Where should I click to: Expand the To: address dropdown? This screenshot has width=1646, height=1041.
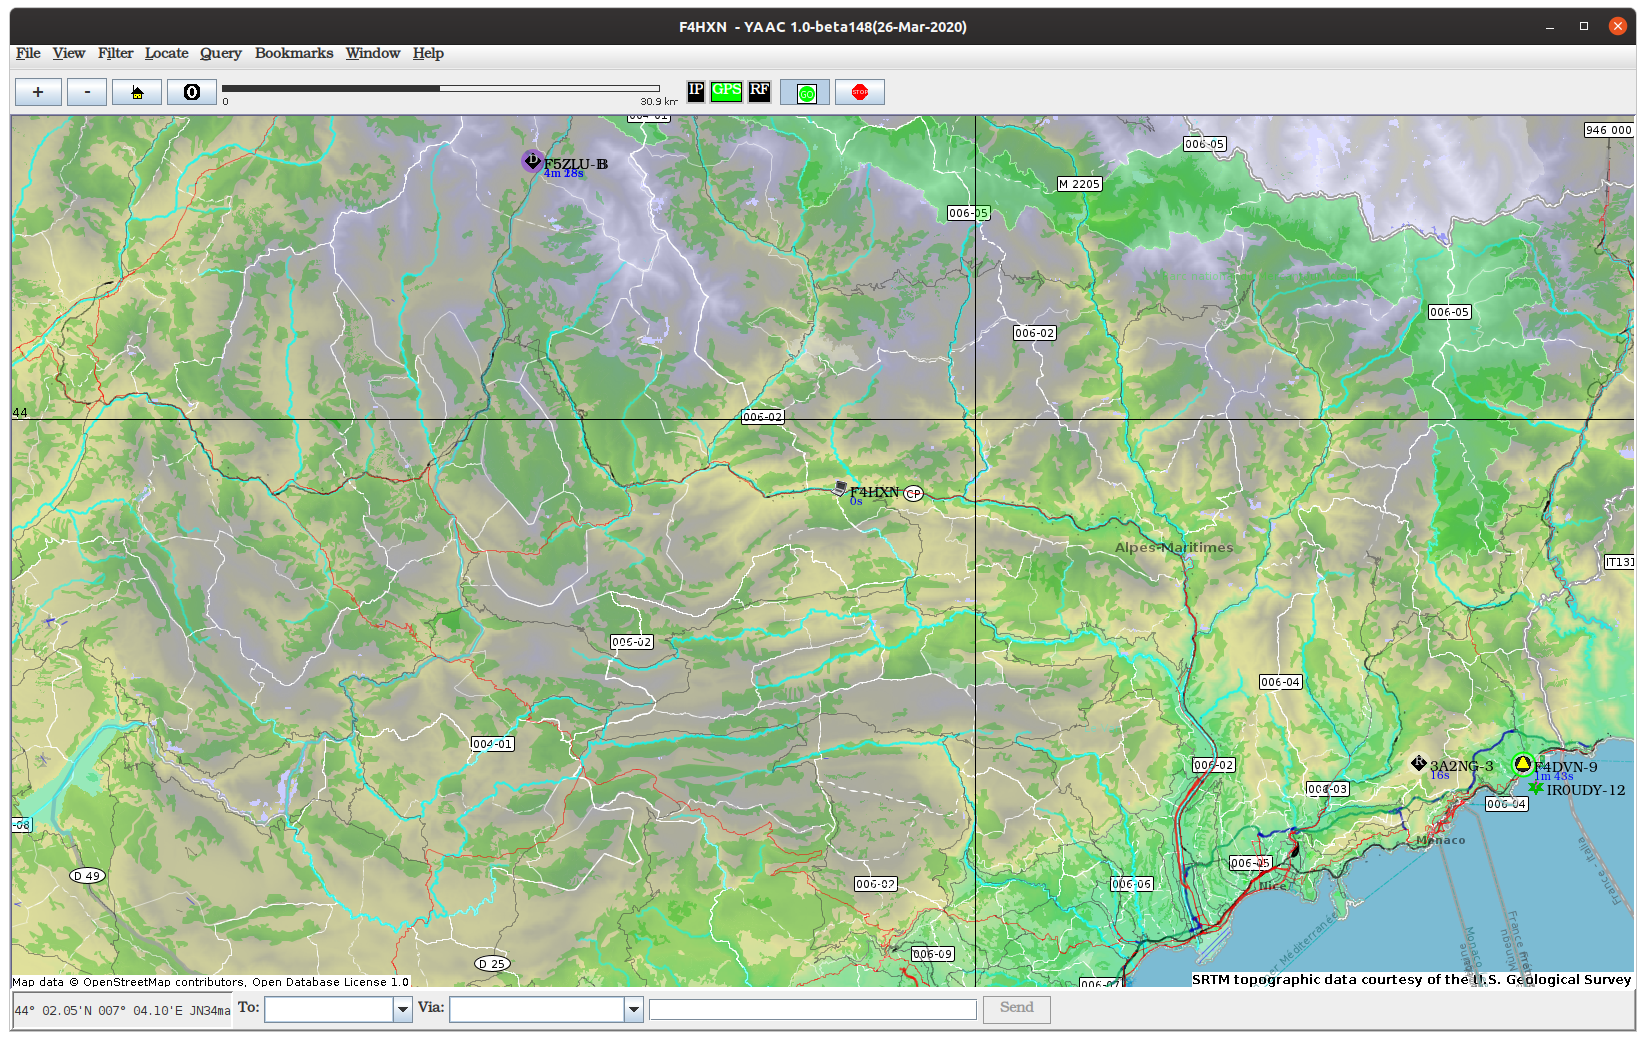click(x=403, y=1010)
